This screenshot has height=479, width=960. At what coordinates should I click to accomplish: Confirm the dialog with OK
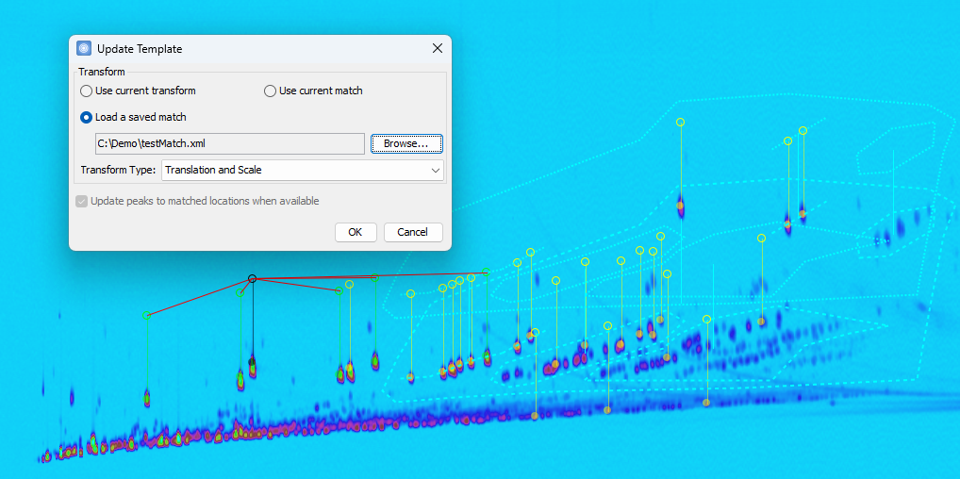(x=354, y=232)
